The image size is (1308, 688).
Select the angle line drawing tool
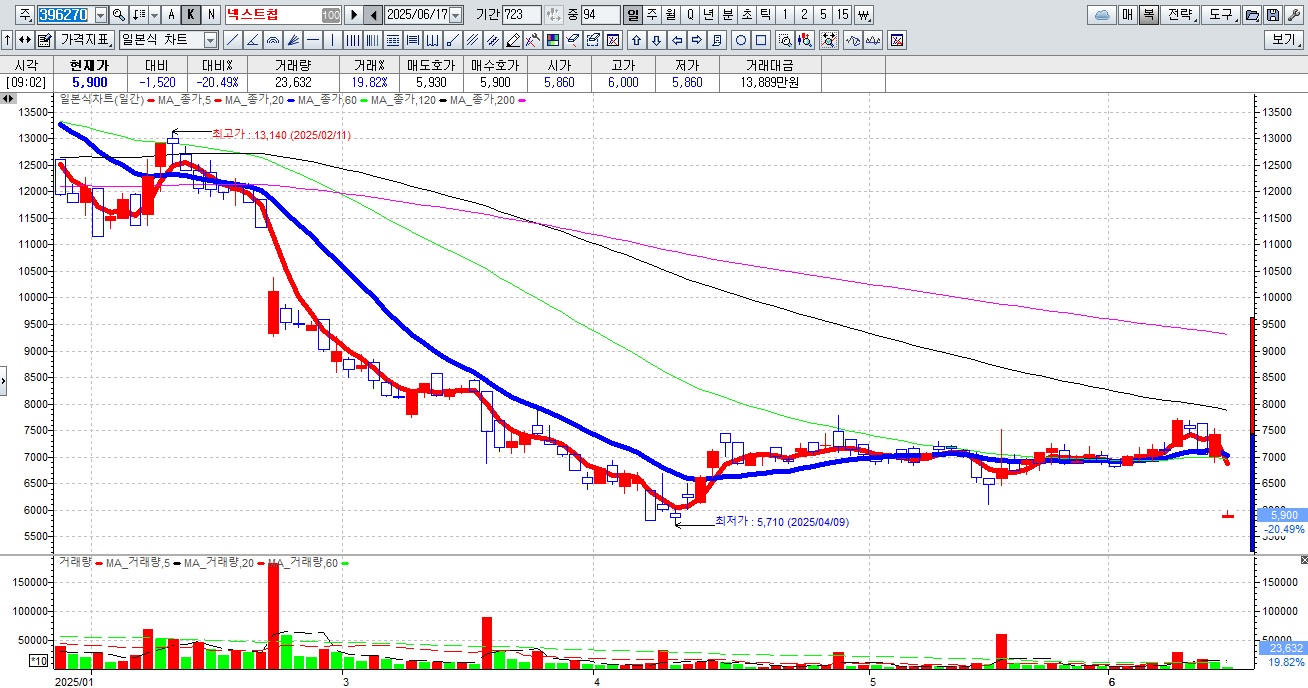point(252,40)
